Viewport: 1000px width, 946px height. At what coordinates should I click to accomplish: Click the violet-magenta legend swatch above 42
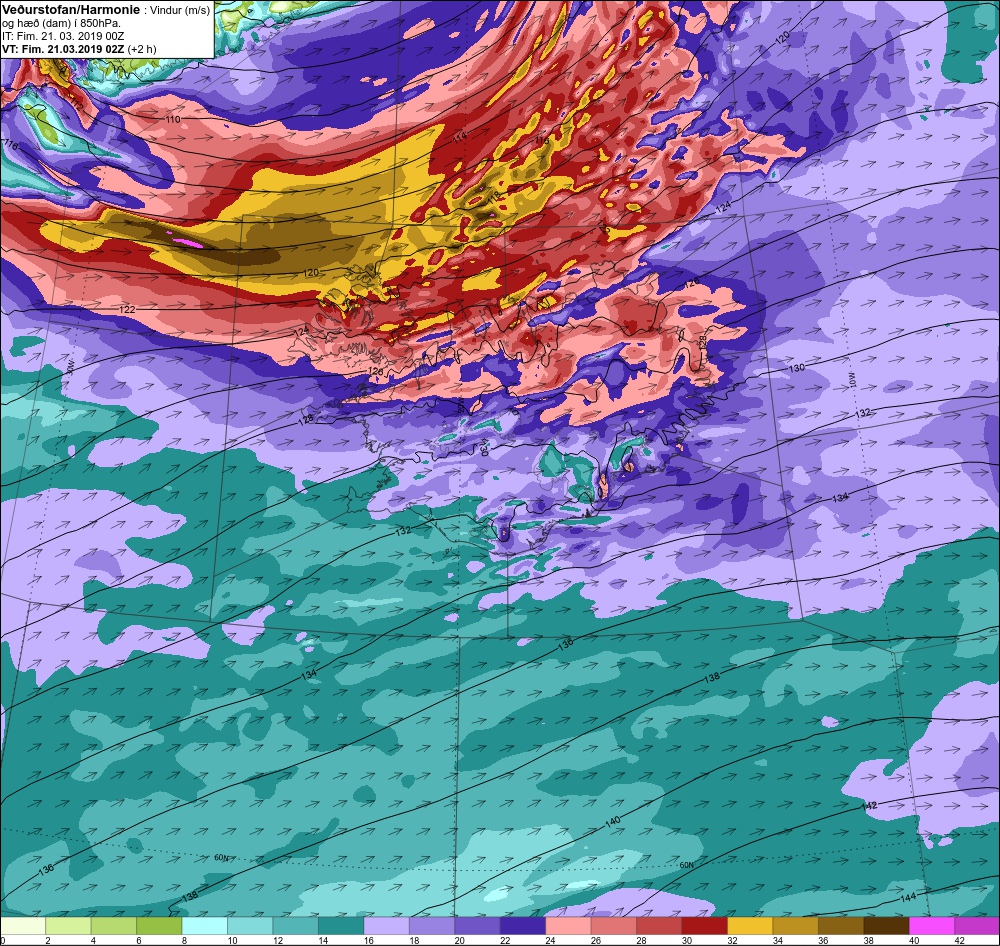pyautogui.click(x=977, y=926)
